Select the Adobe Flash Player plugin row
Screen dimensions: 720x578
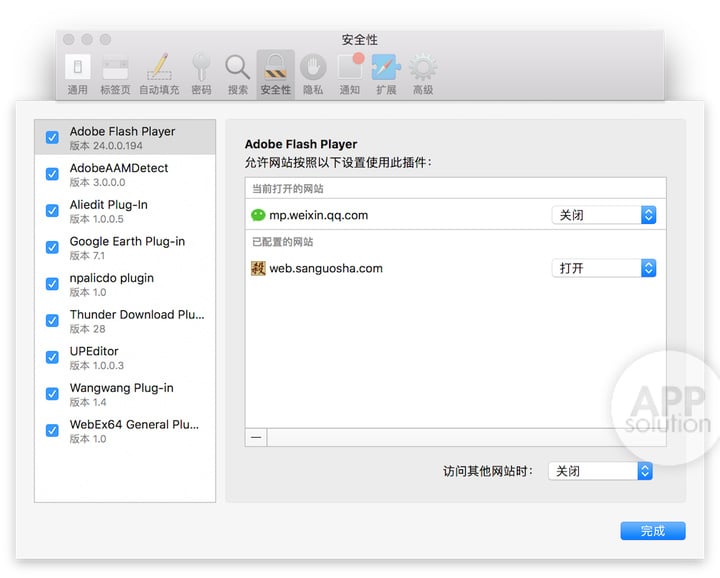tap(125, 137)
